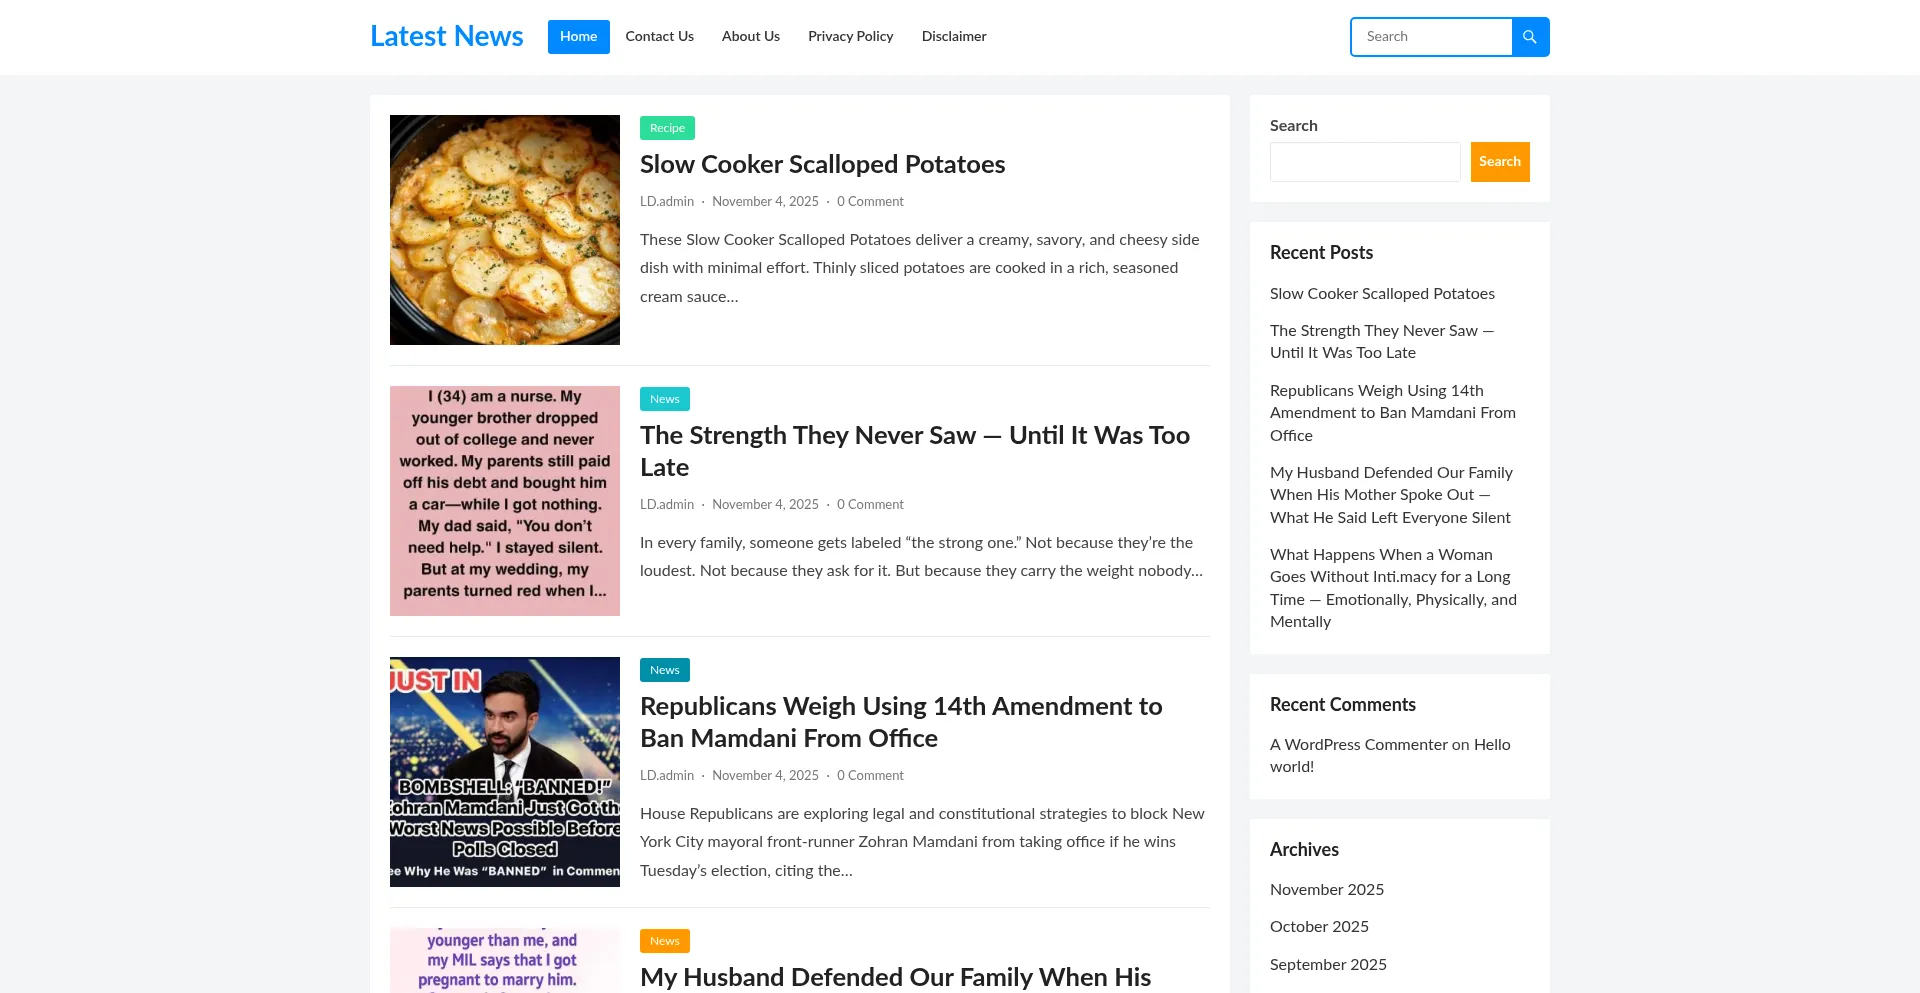The image size is (1920, 993).
Task: Click the sidebar search text box
Action: pyautogui.click(x=1364, y=162)
